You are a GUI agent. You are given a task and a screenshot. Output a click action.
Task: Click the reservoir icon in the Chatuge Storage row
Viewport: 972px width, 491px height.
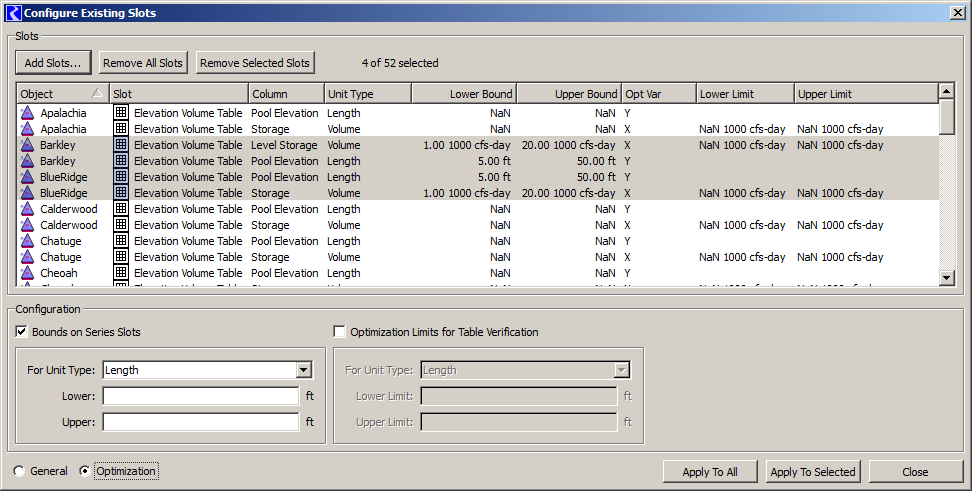(x=27, y=257)
